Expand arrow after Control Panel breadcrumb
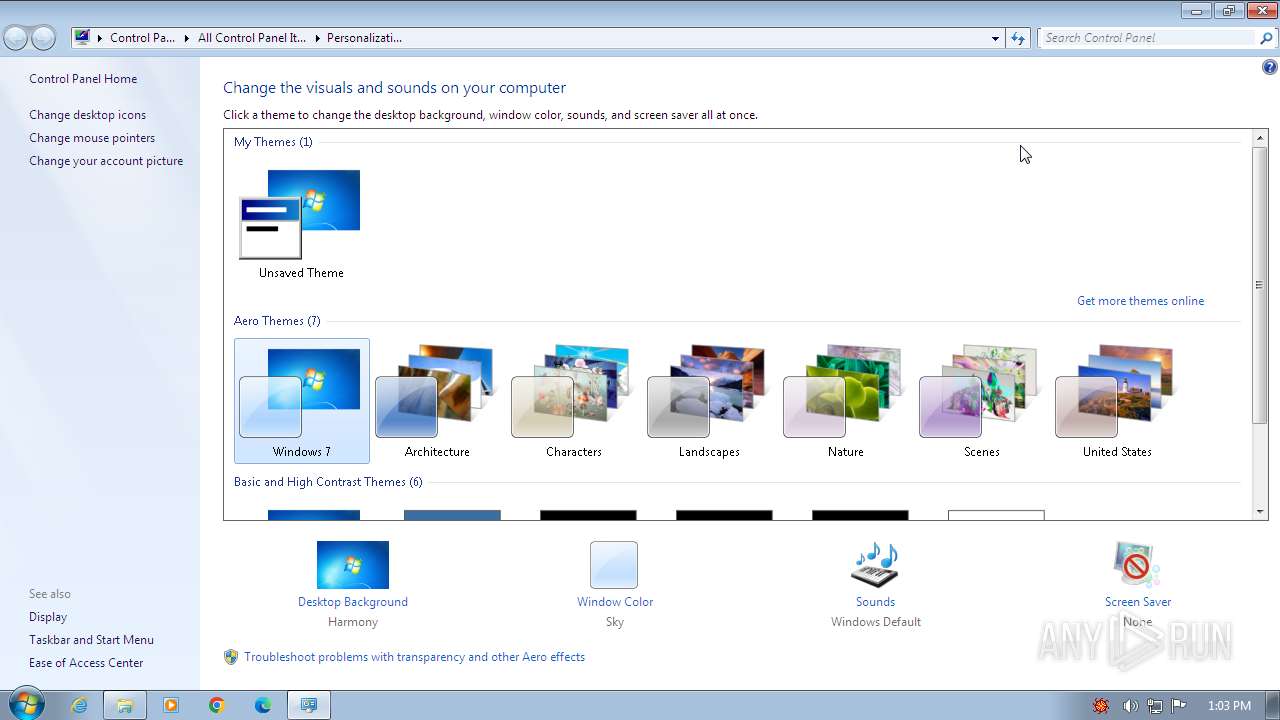This screenshot has width=1280, height=720. pyautogui.click(x=187, y=38)
